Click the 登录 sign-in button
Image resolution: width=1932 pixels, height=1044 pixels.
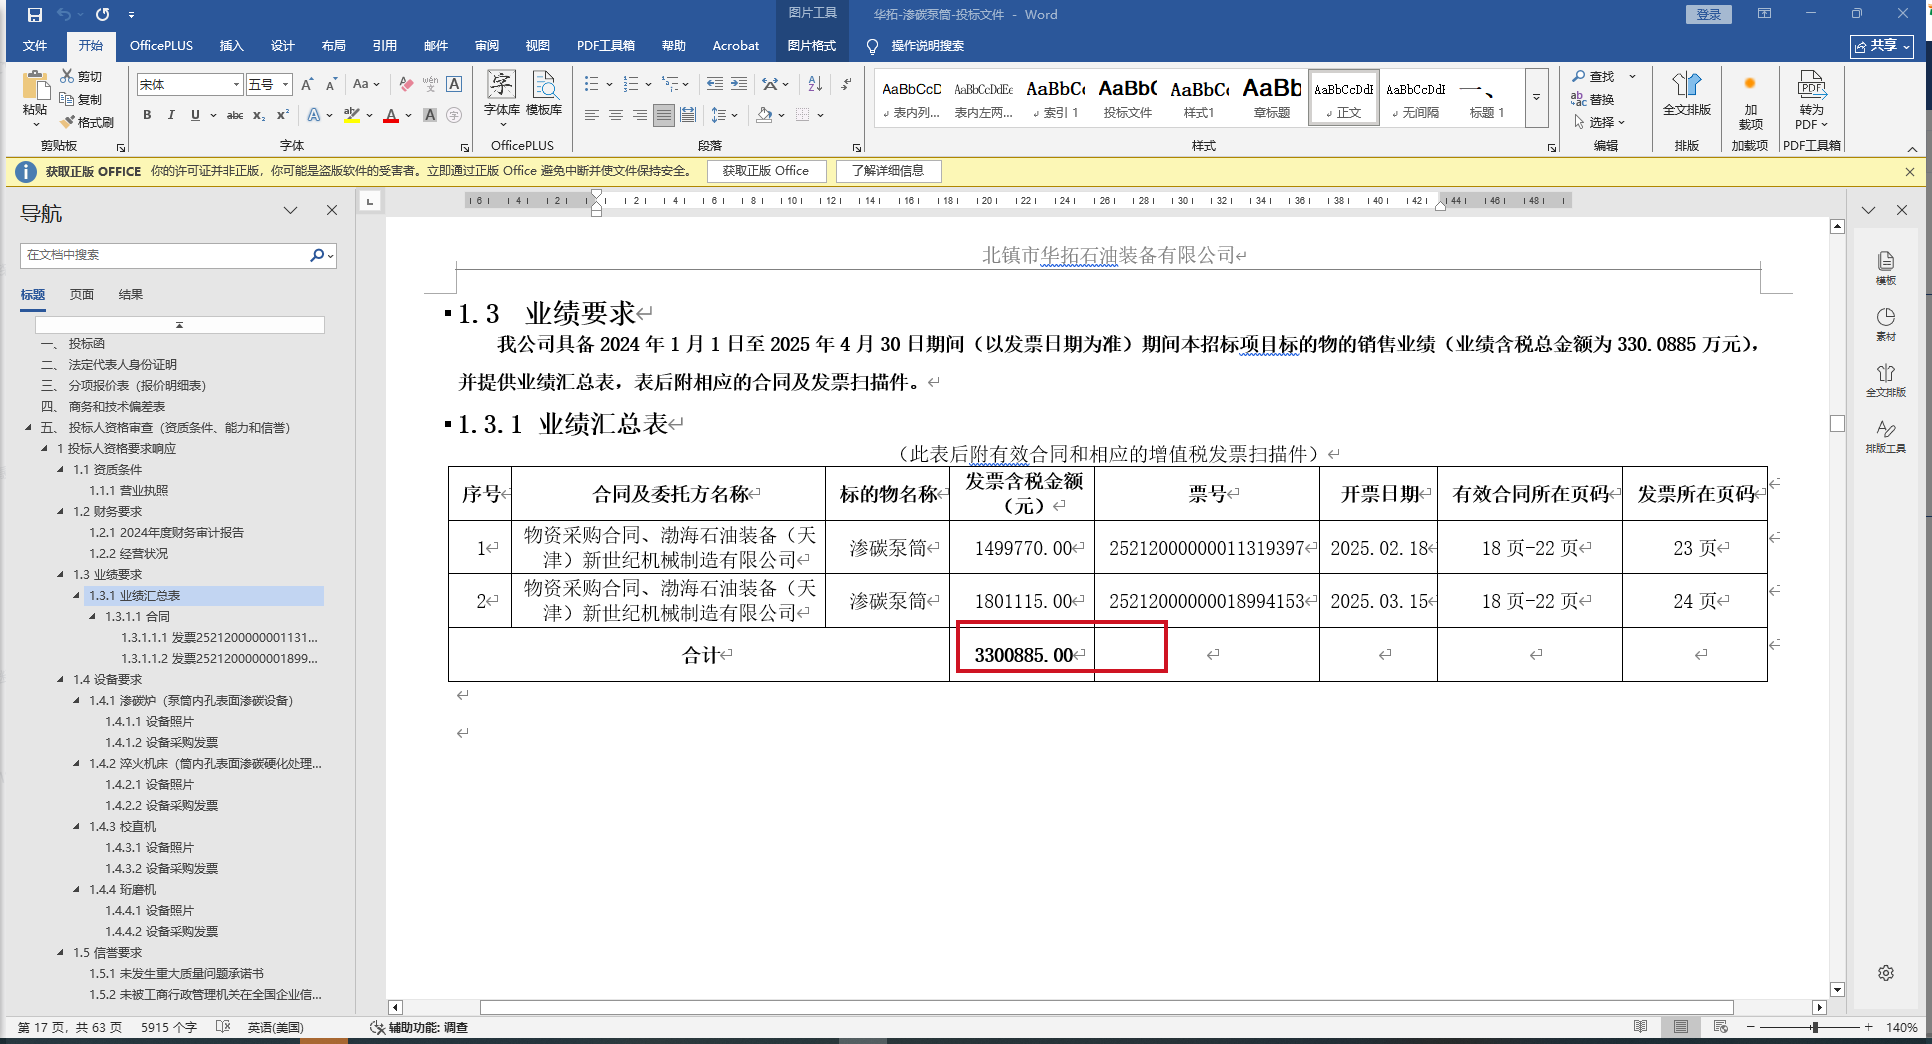tap(1709, 14)
